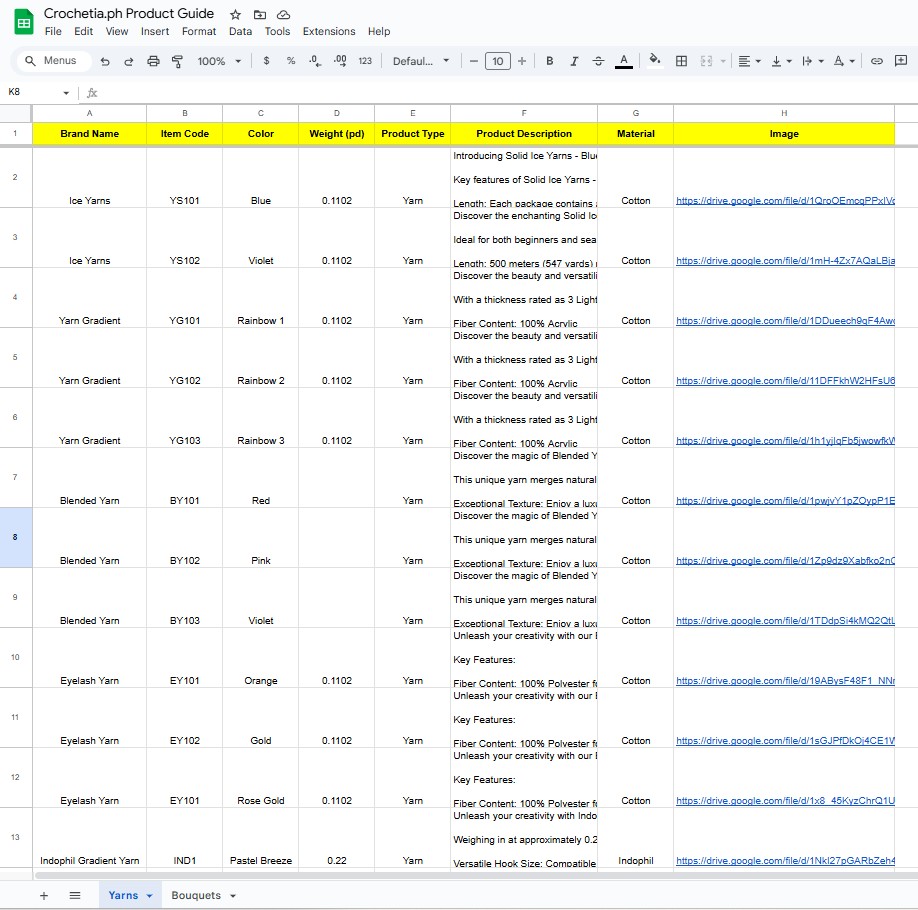Open the Data menu
The image size is (918, 910).
[x=240, y=31]
